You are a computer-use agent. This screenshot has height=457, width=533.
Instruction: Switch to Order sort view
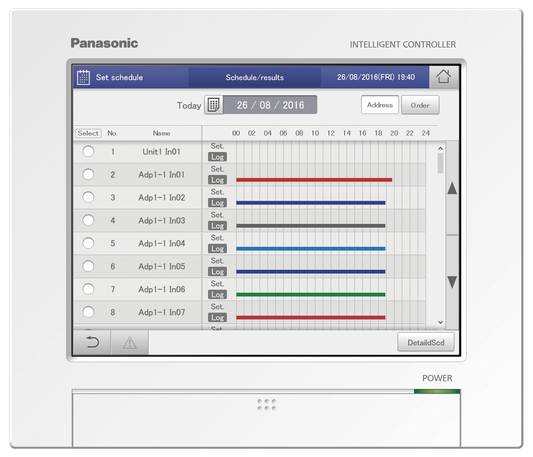pos(420,105)
